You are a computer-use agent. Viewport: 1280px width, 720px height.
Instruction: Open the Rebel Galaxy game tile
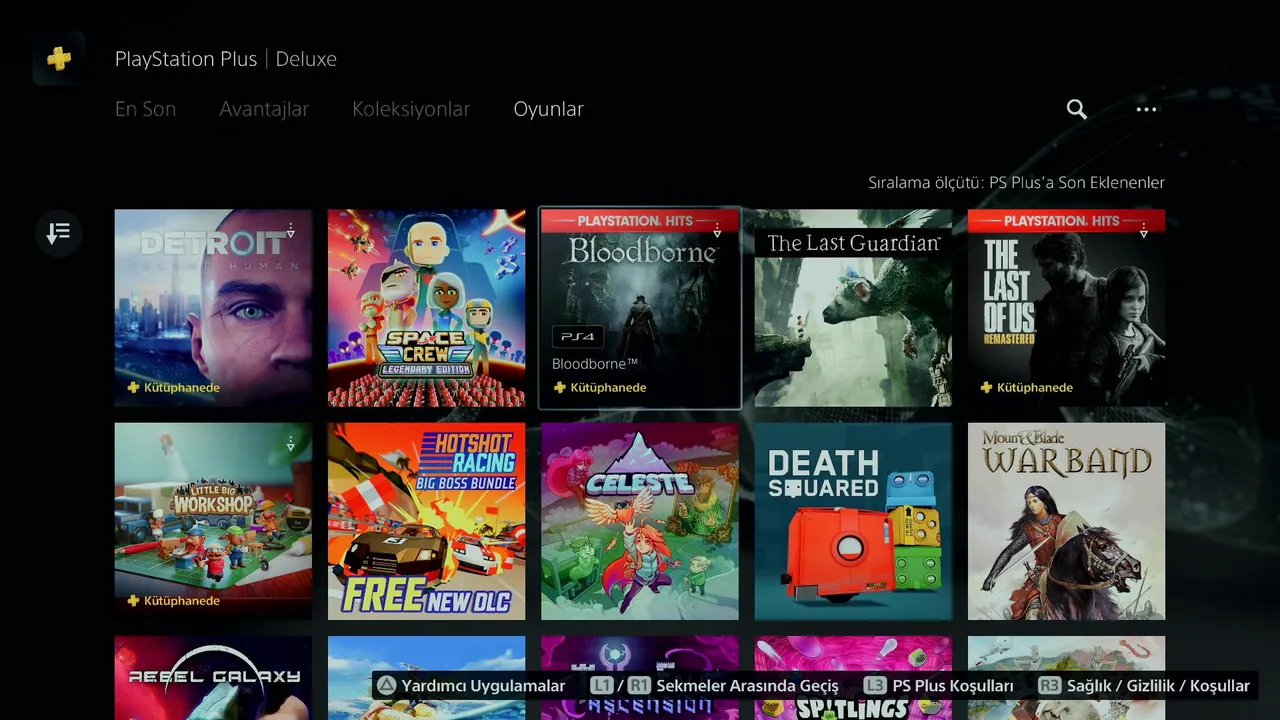(x=213, y=678)
